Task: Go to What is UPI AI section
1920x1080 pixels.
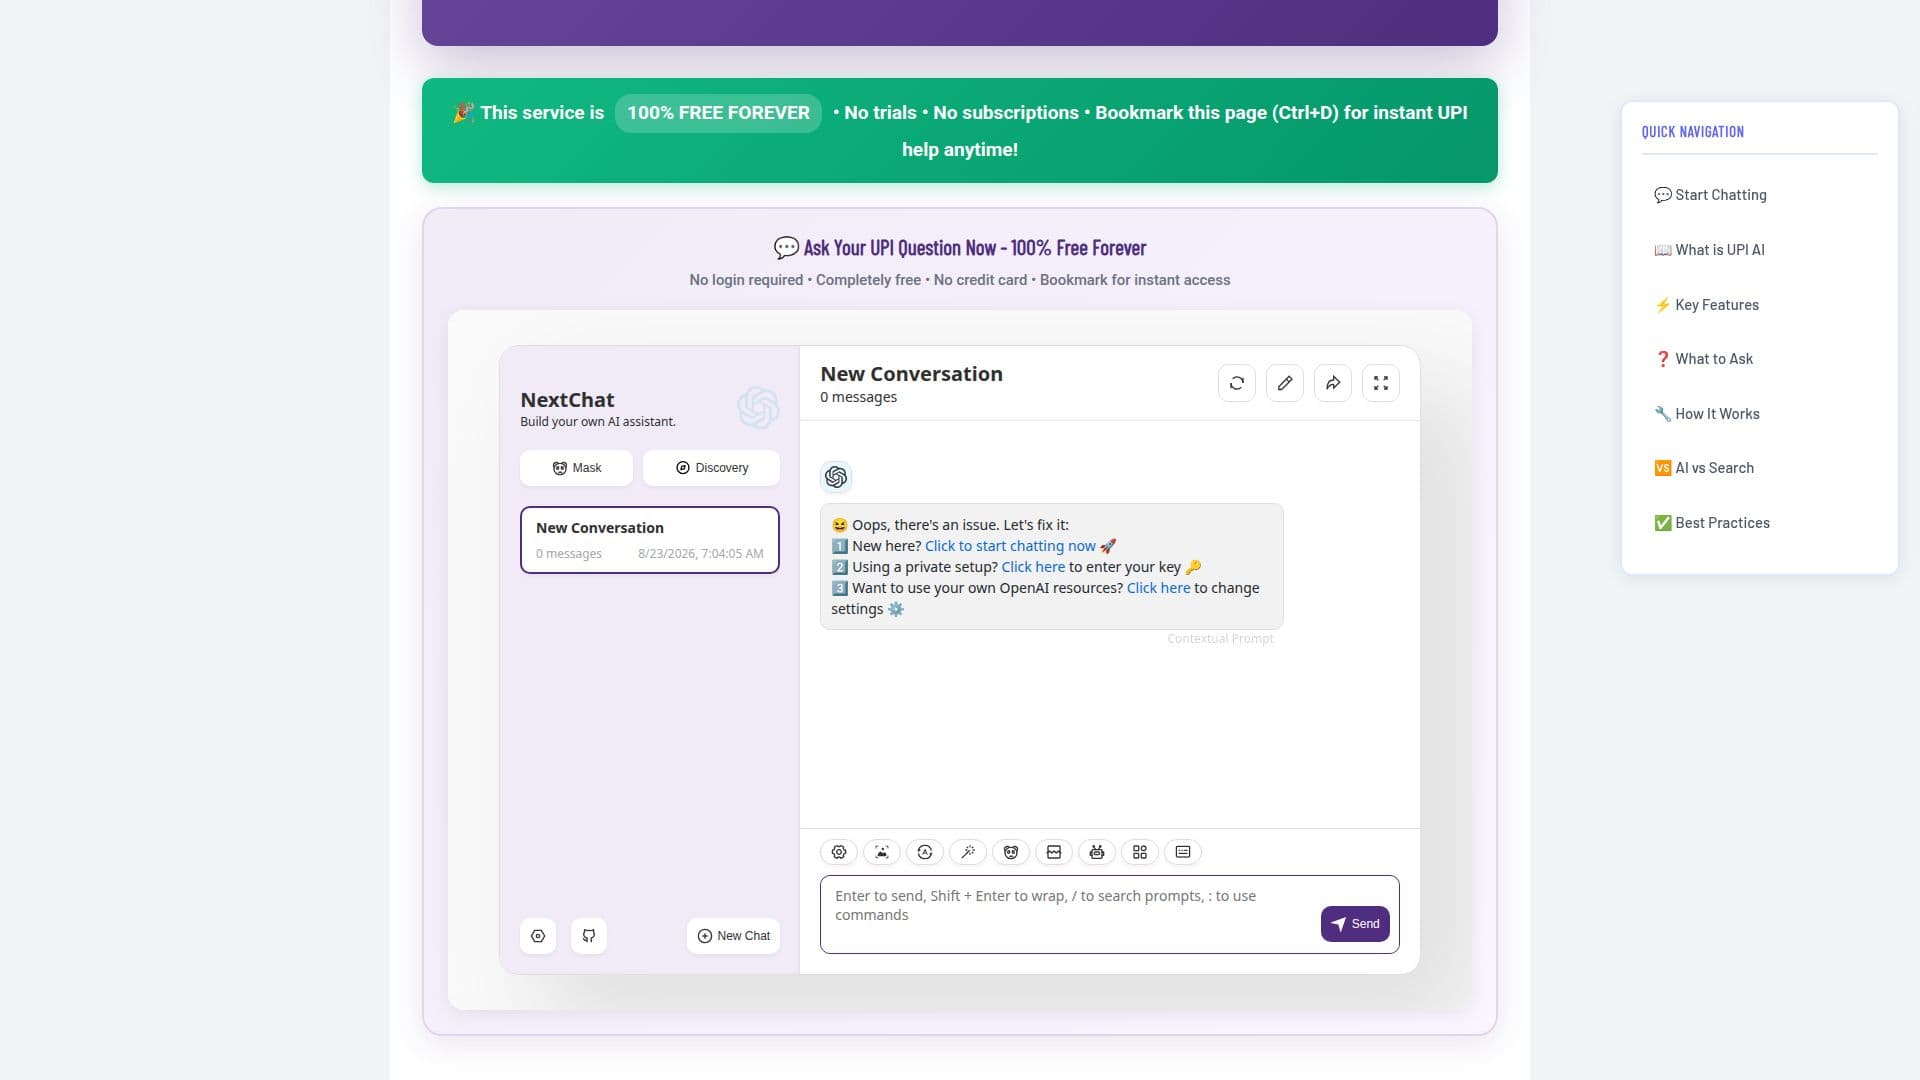Action: (x=1709, y=250)
